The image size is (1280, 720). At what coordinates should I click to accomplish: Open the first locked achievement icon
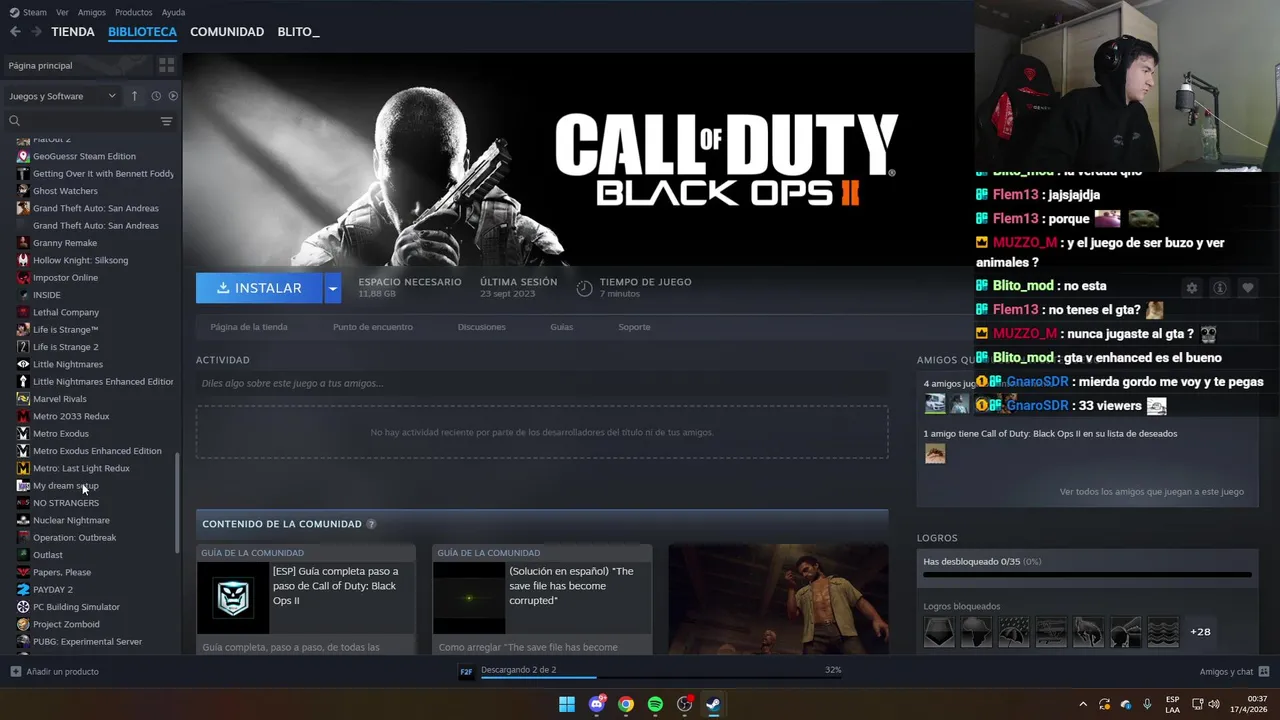click(939, 632)
